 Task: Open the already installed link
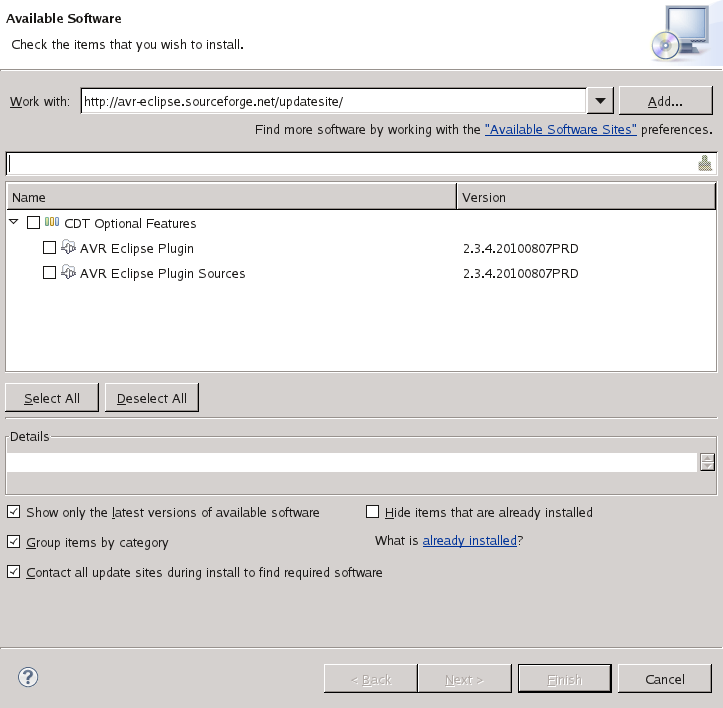click(469, 541)
